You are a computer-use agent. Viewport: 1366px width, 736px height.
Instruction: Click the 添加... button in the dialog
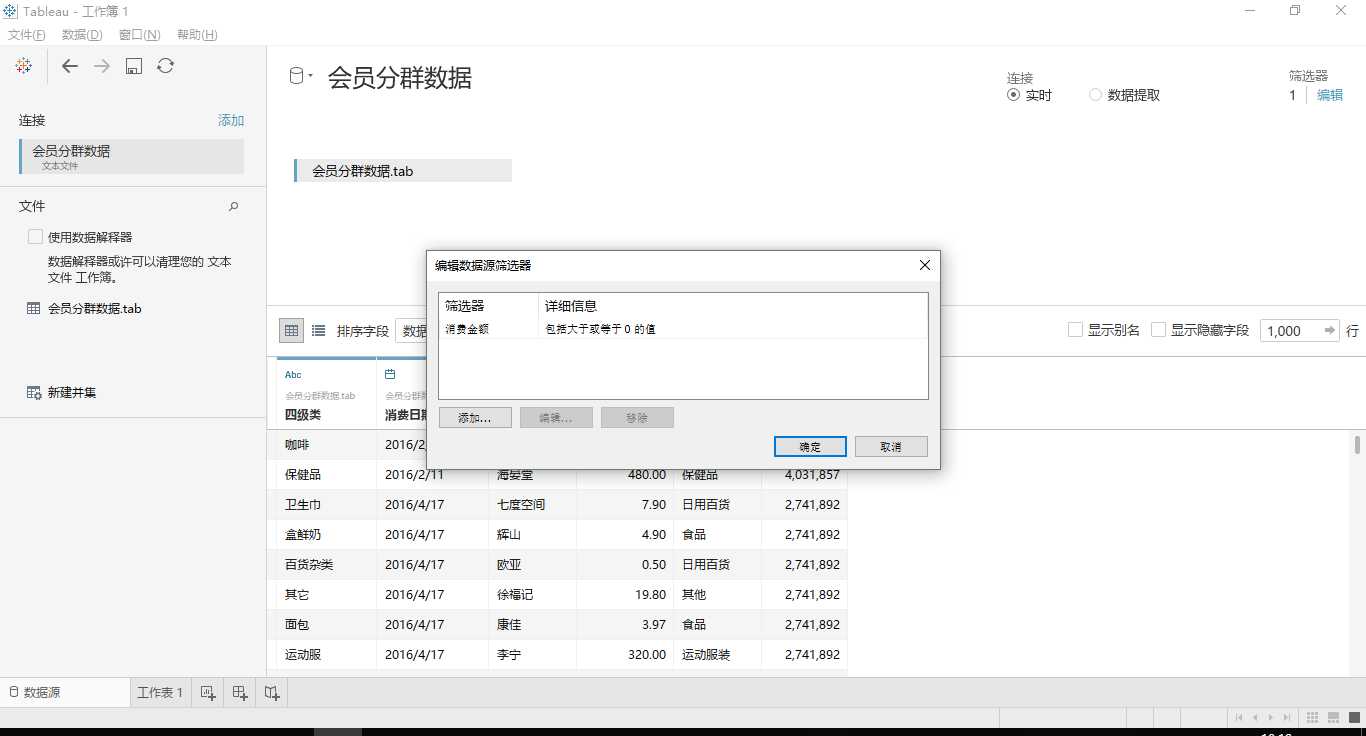coord(475,418)
